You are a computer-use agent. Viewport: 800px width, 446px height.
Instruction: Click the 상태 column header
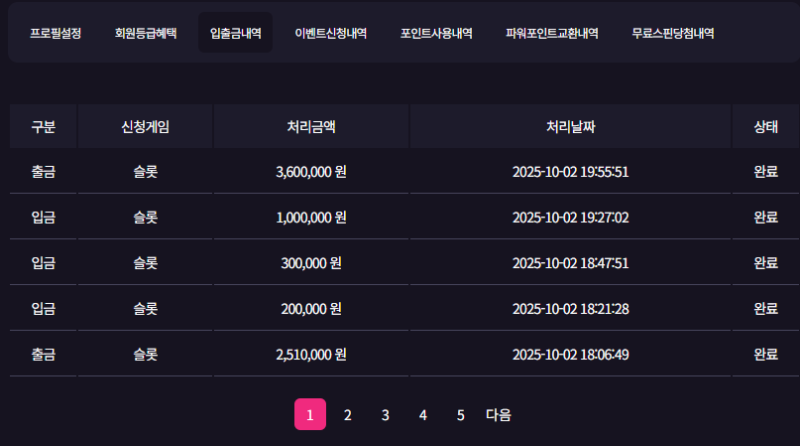766,127
